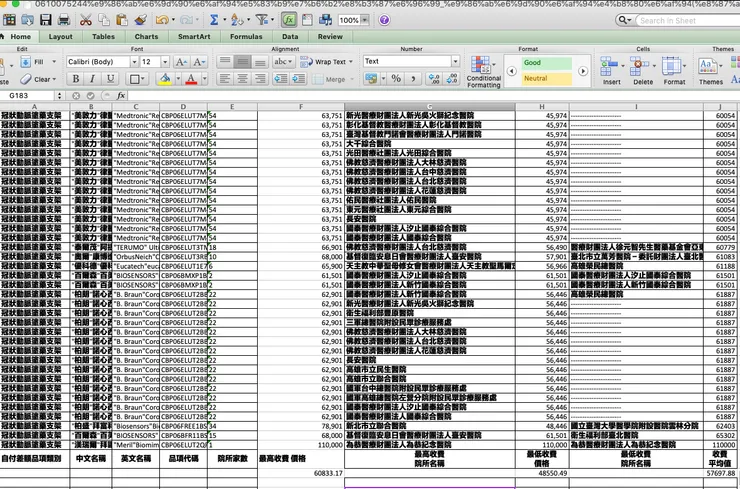740x489 pixels.
Task: Show next cell styles with right arrow
Action: [x=583, y=71]
